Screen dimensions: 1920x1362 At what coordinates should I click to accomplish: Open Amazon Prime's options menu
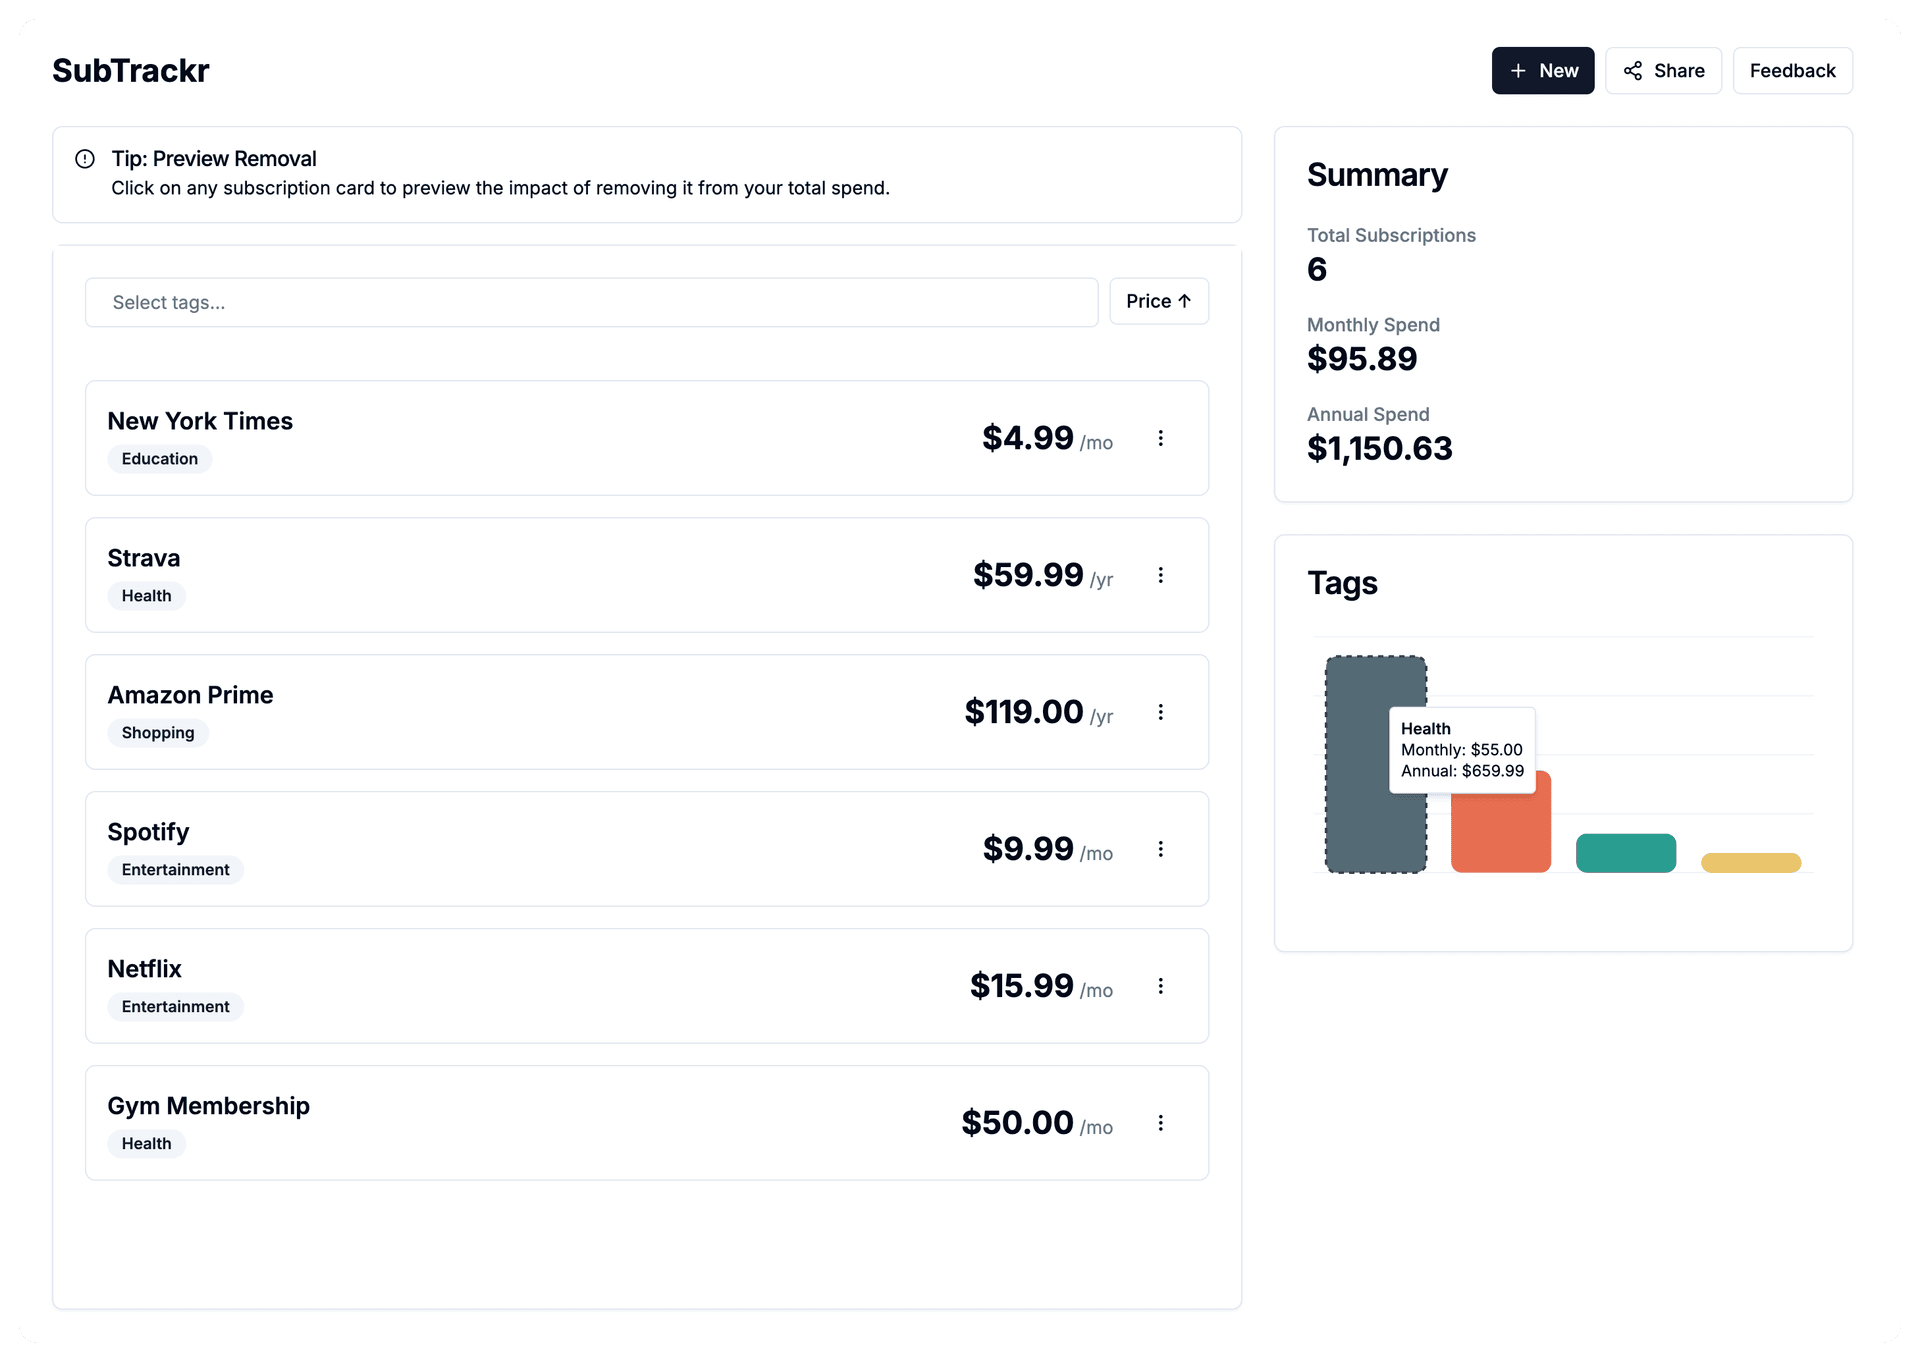click(1161, 712)
